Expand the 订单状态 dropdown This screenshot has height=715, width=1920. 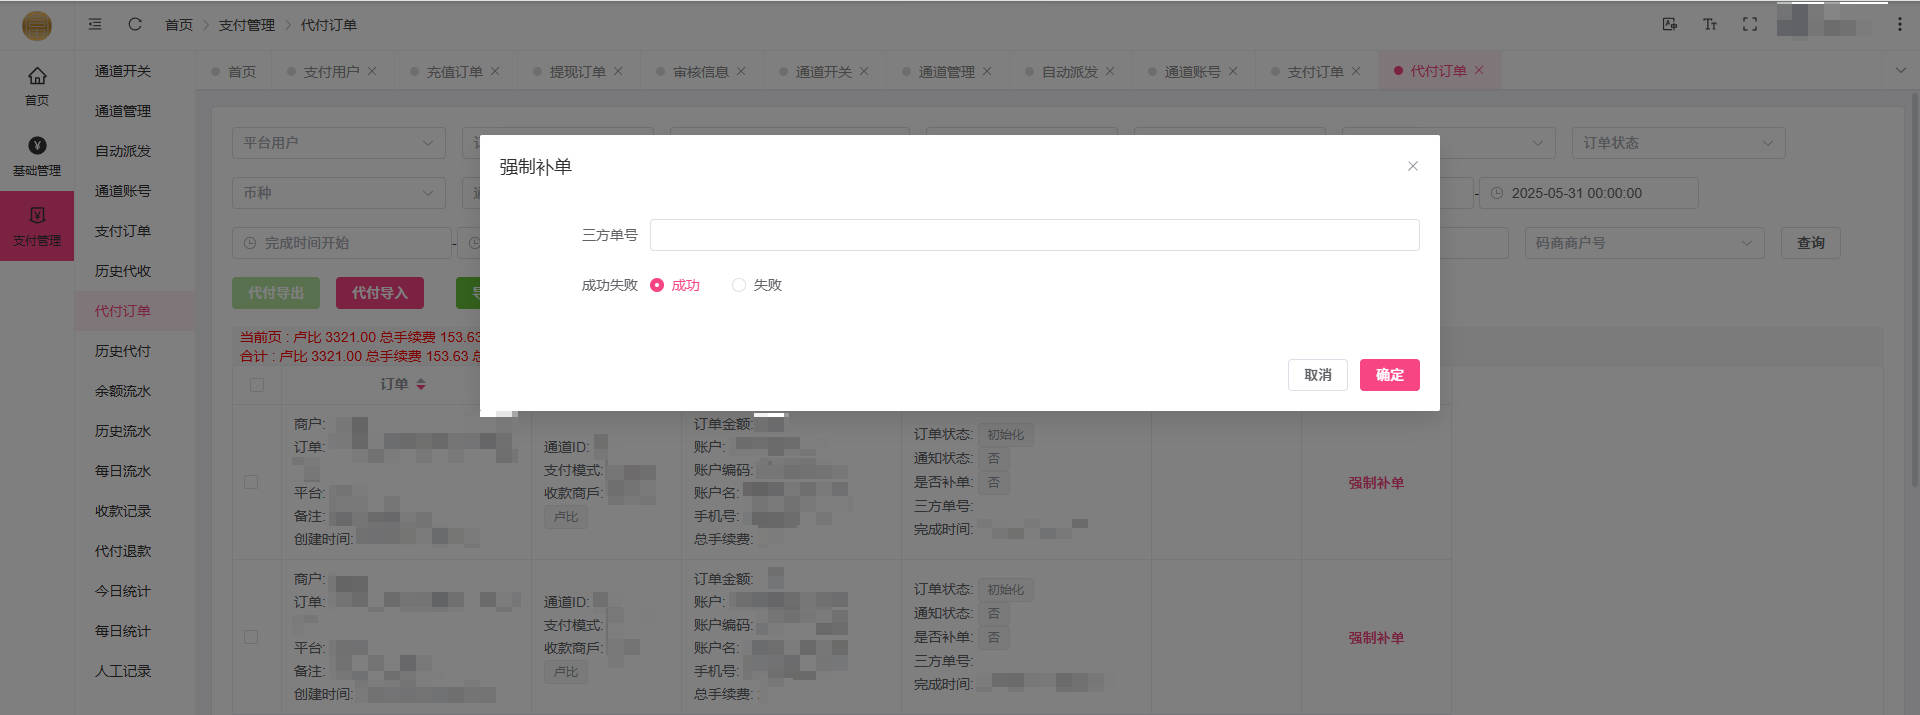pos(1677,143)
